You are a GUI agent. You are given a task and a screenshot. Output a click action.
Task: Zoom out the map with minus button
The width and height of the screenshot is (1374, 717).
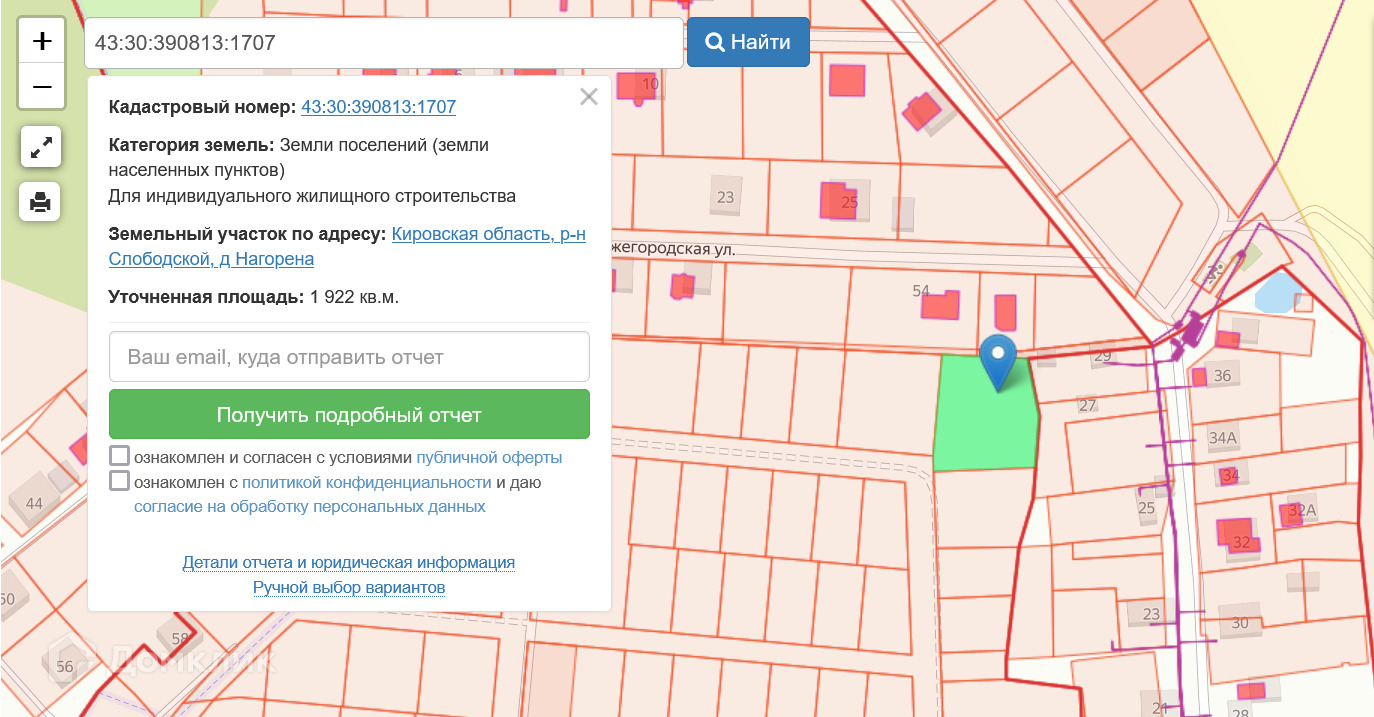[42, 87]
